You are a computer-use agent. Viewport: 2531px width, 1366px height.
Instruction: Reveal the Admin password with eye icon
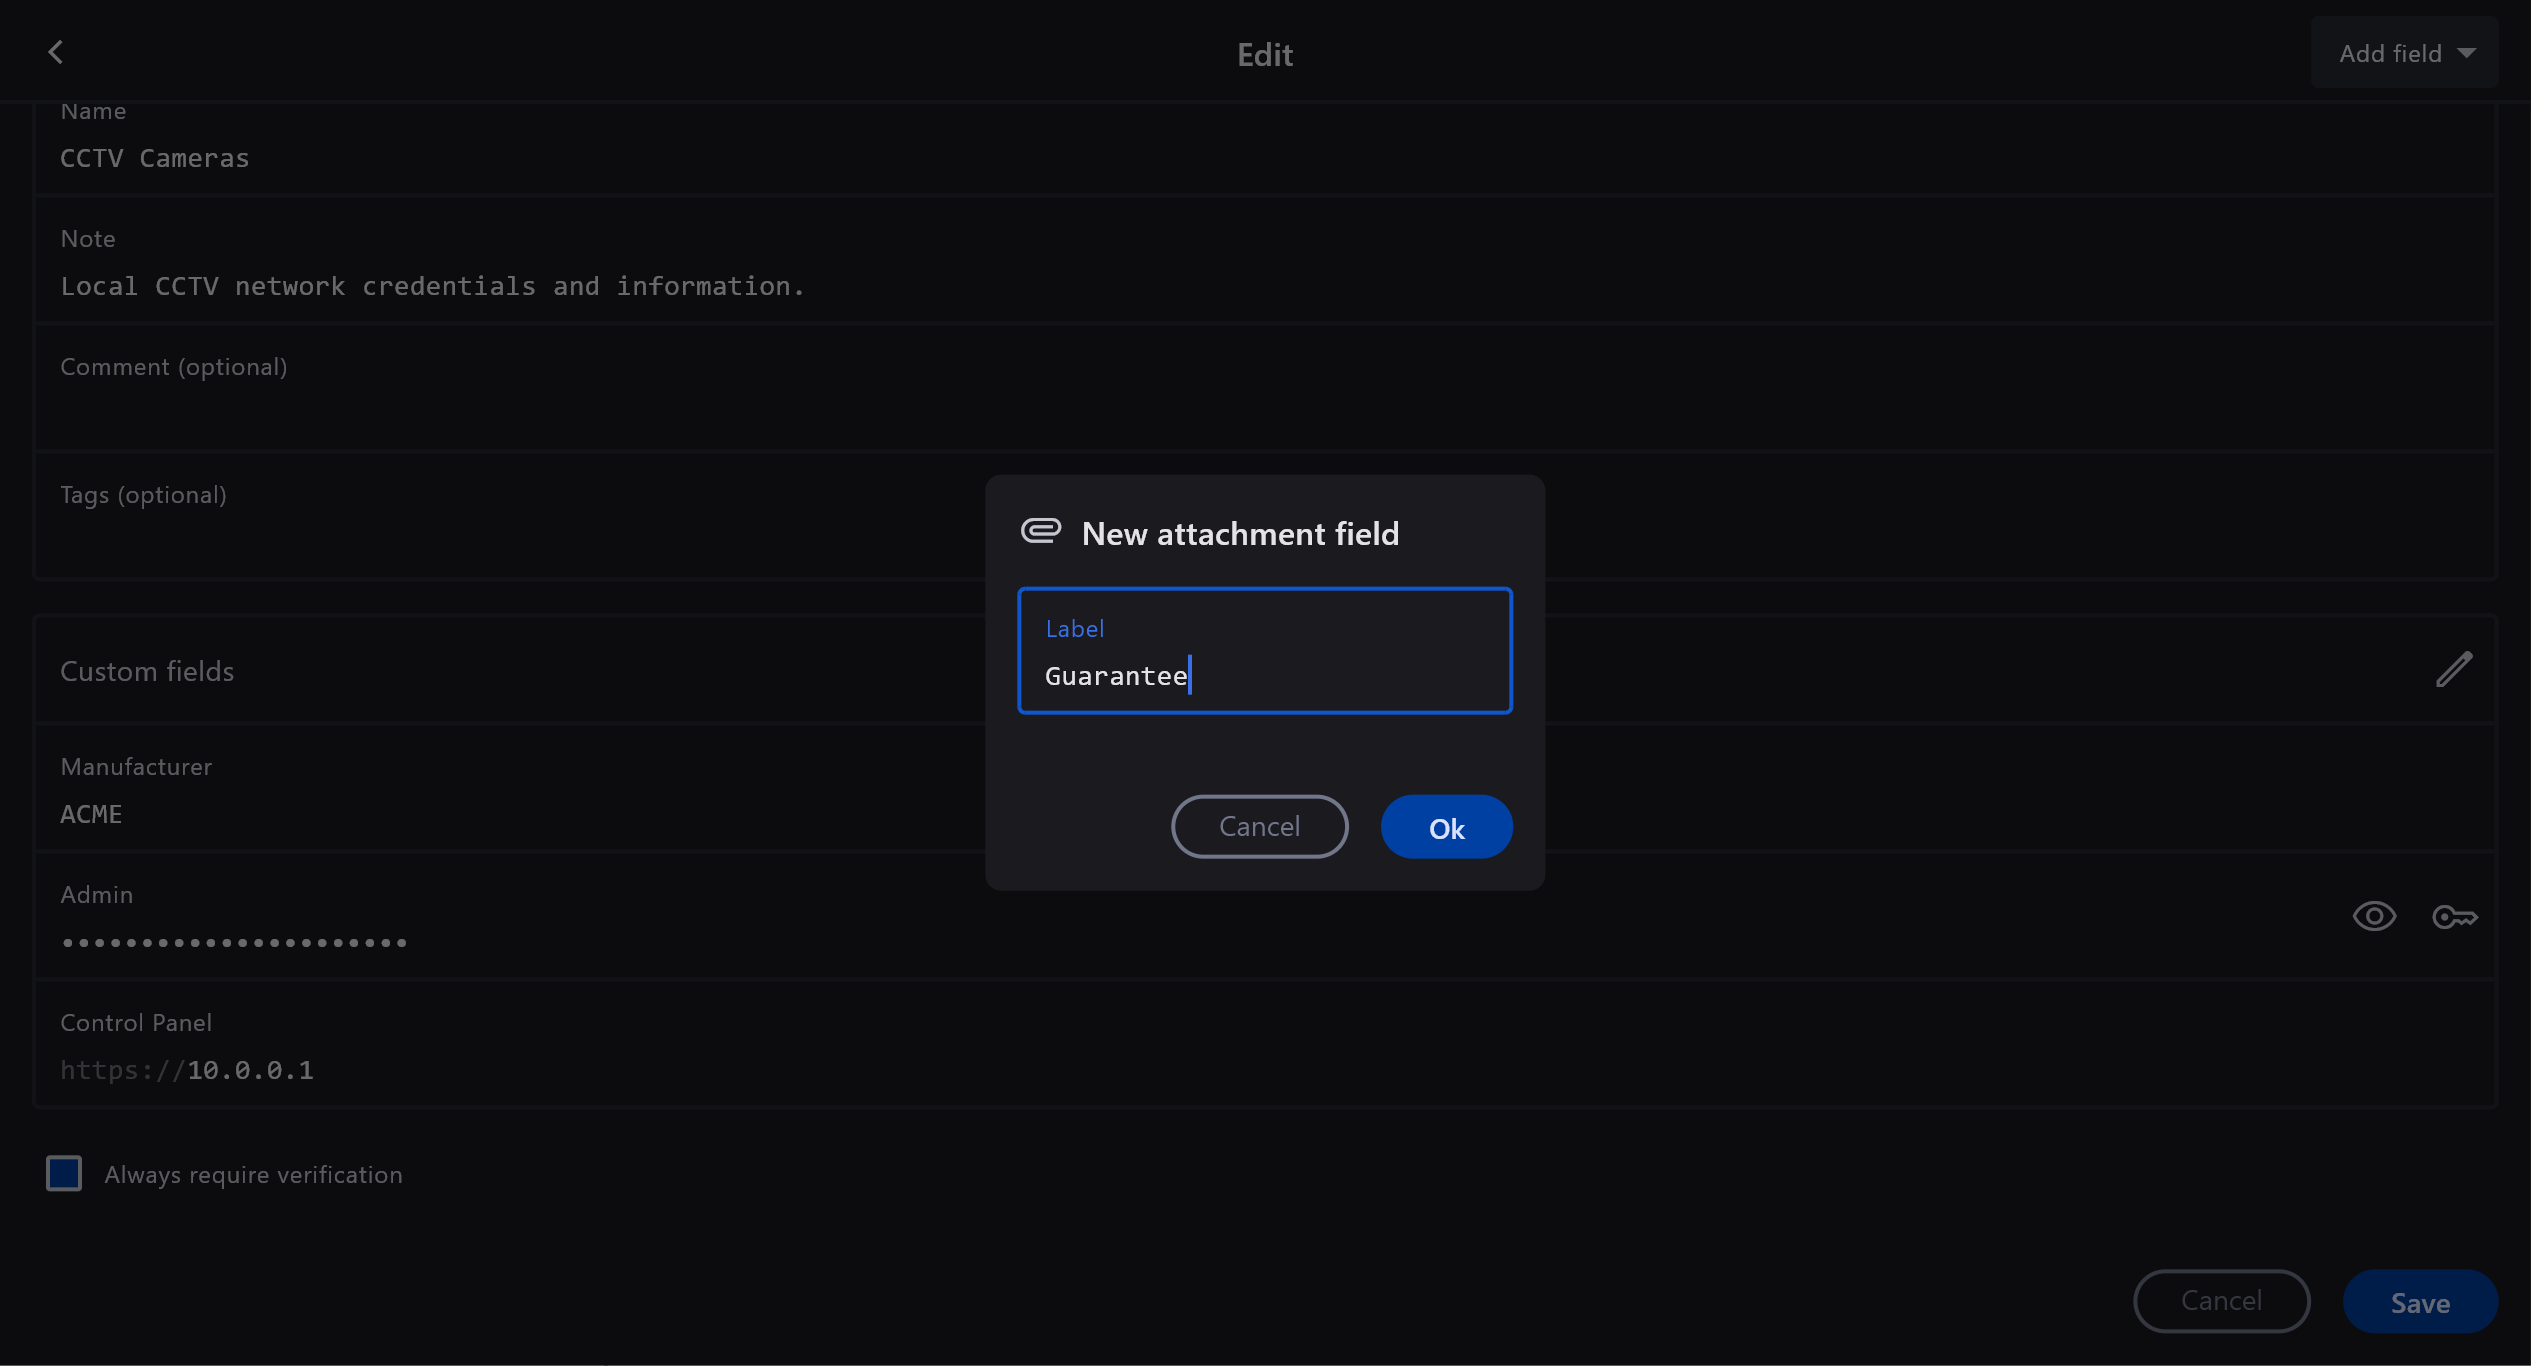pyautogui.click(x=2373, y=916)
